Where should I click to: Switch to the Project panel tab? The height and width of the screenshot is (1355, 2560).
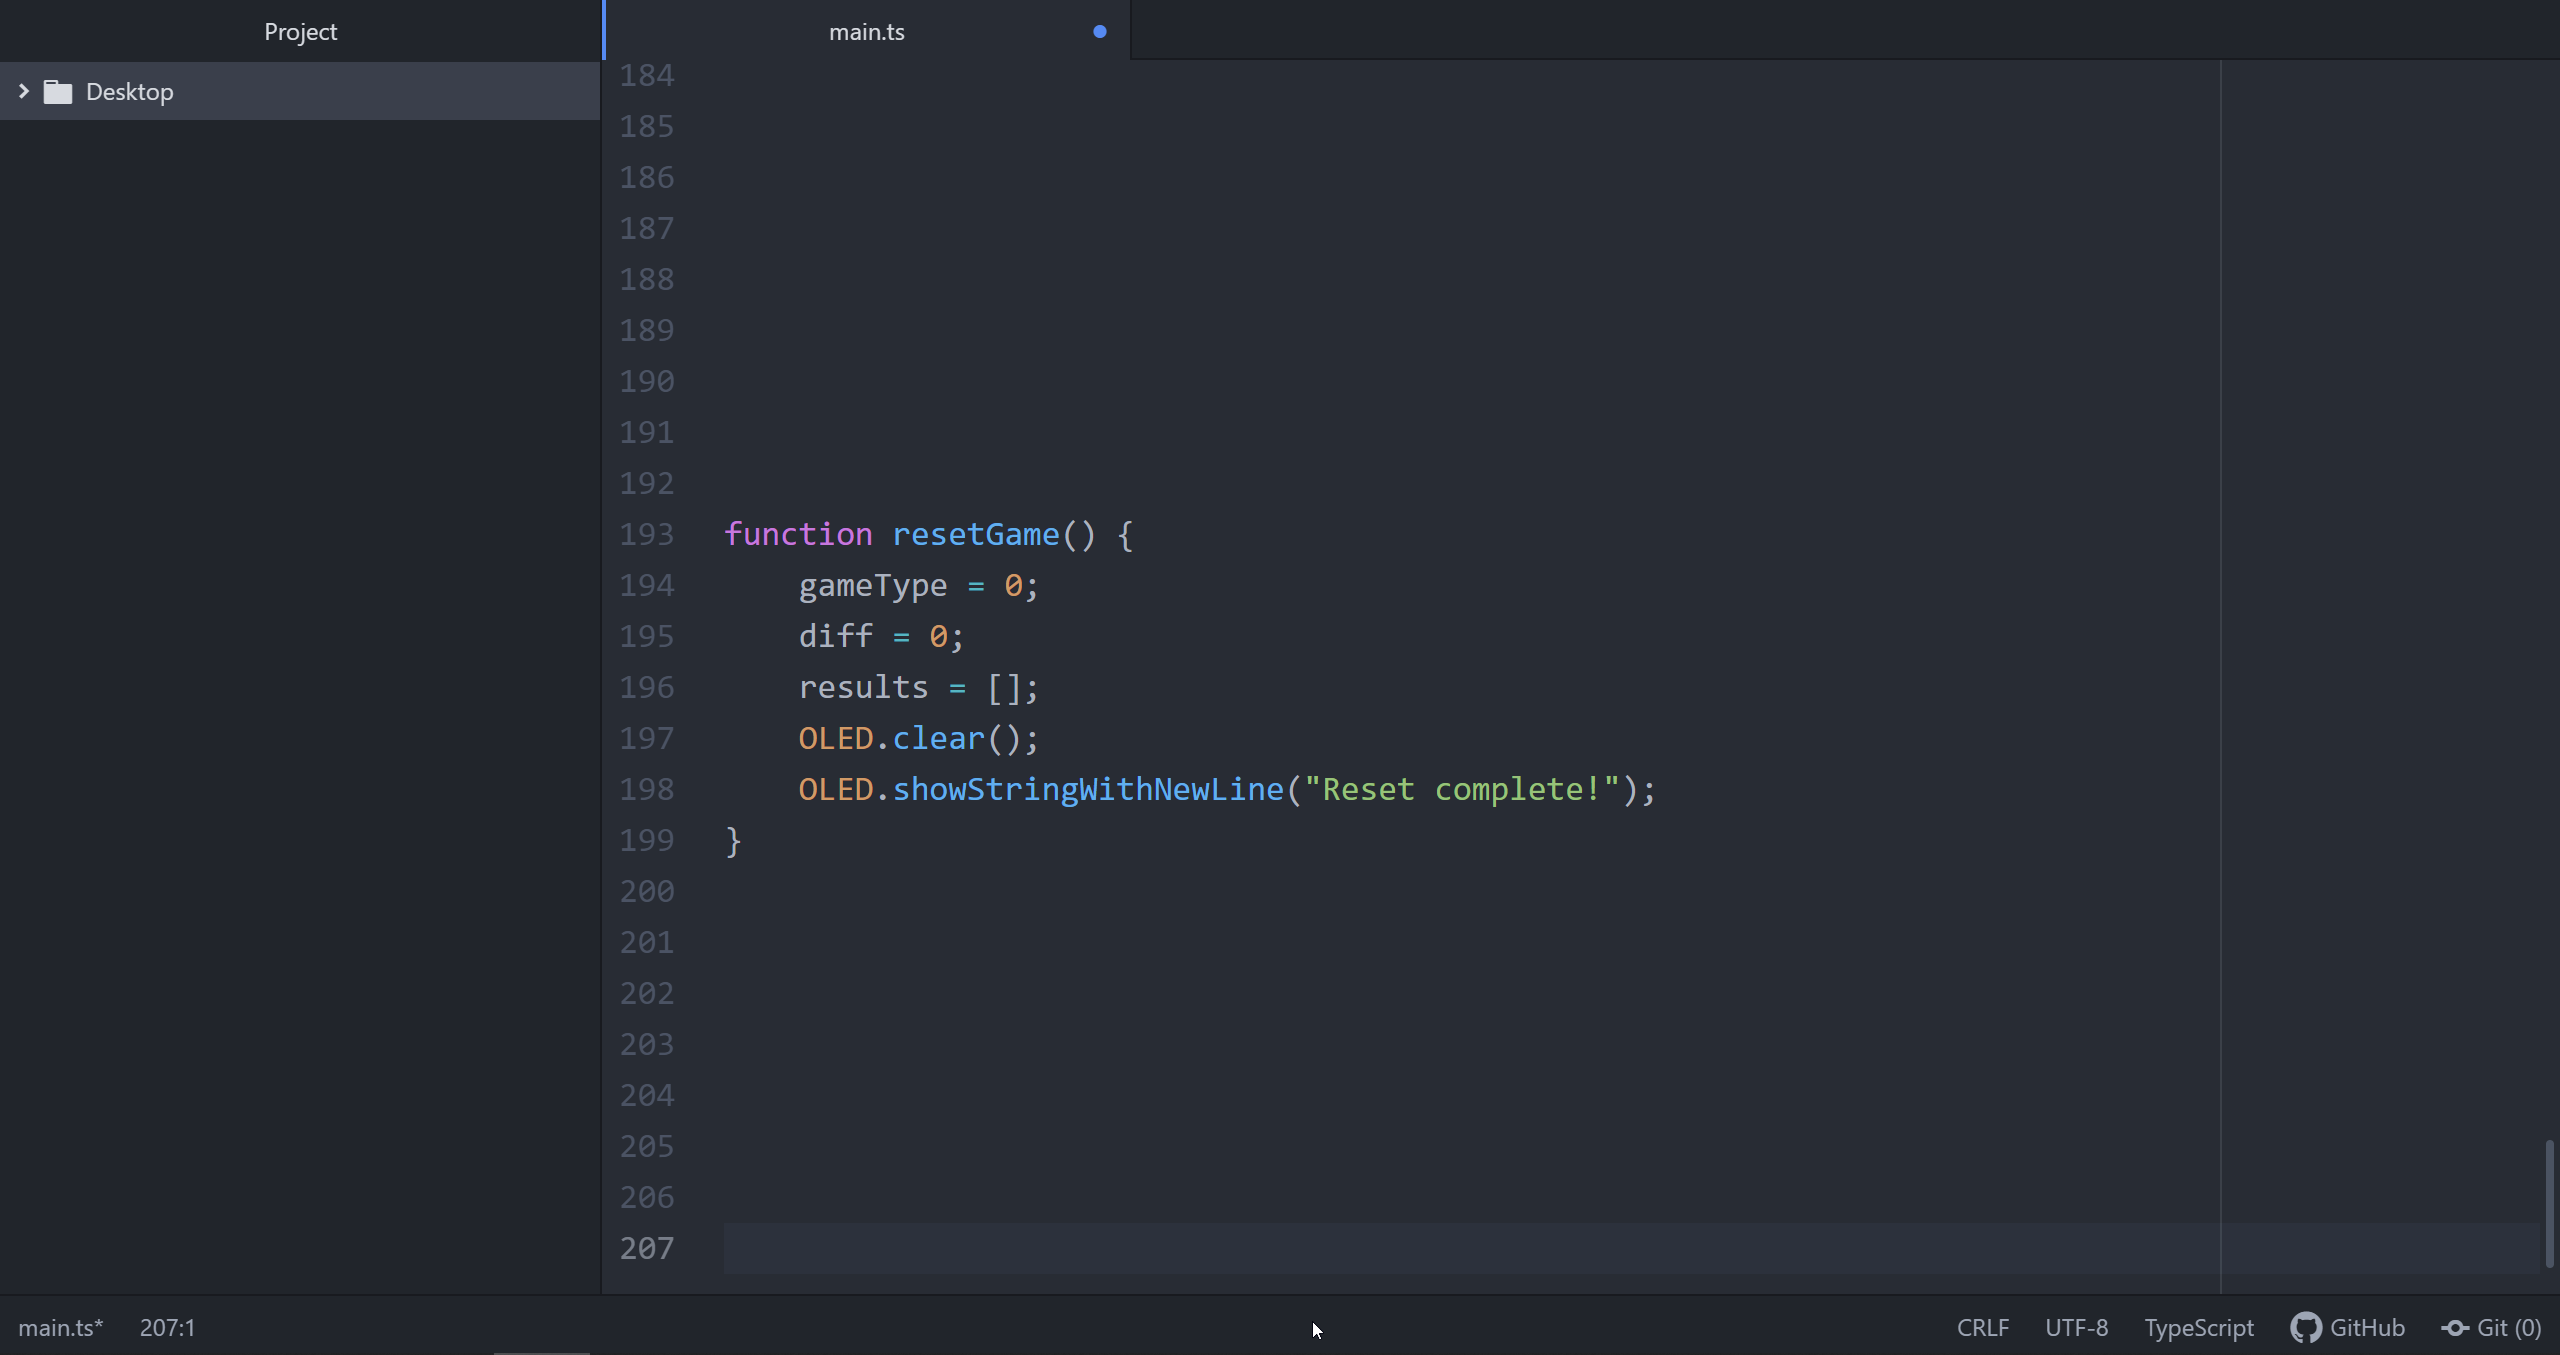point(300,32)
